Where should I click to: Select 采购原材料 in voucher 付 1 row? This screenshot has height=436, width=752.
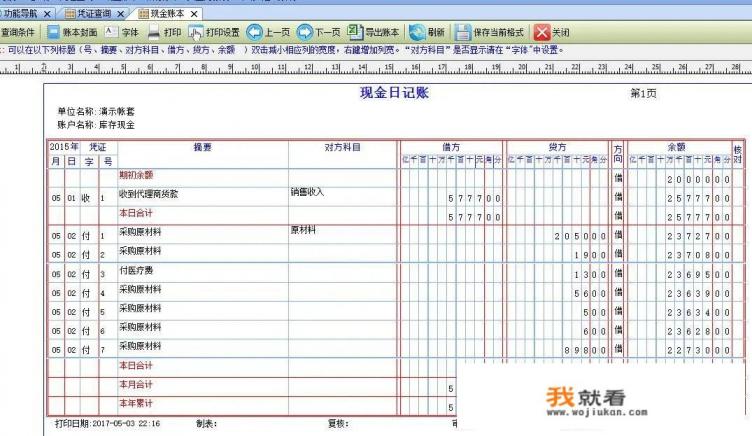click(x=140, y=232)
